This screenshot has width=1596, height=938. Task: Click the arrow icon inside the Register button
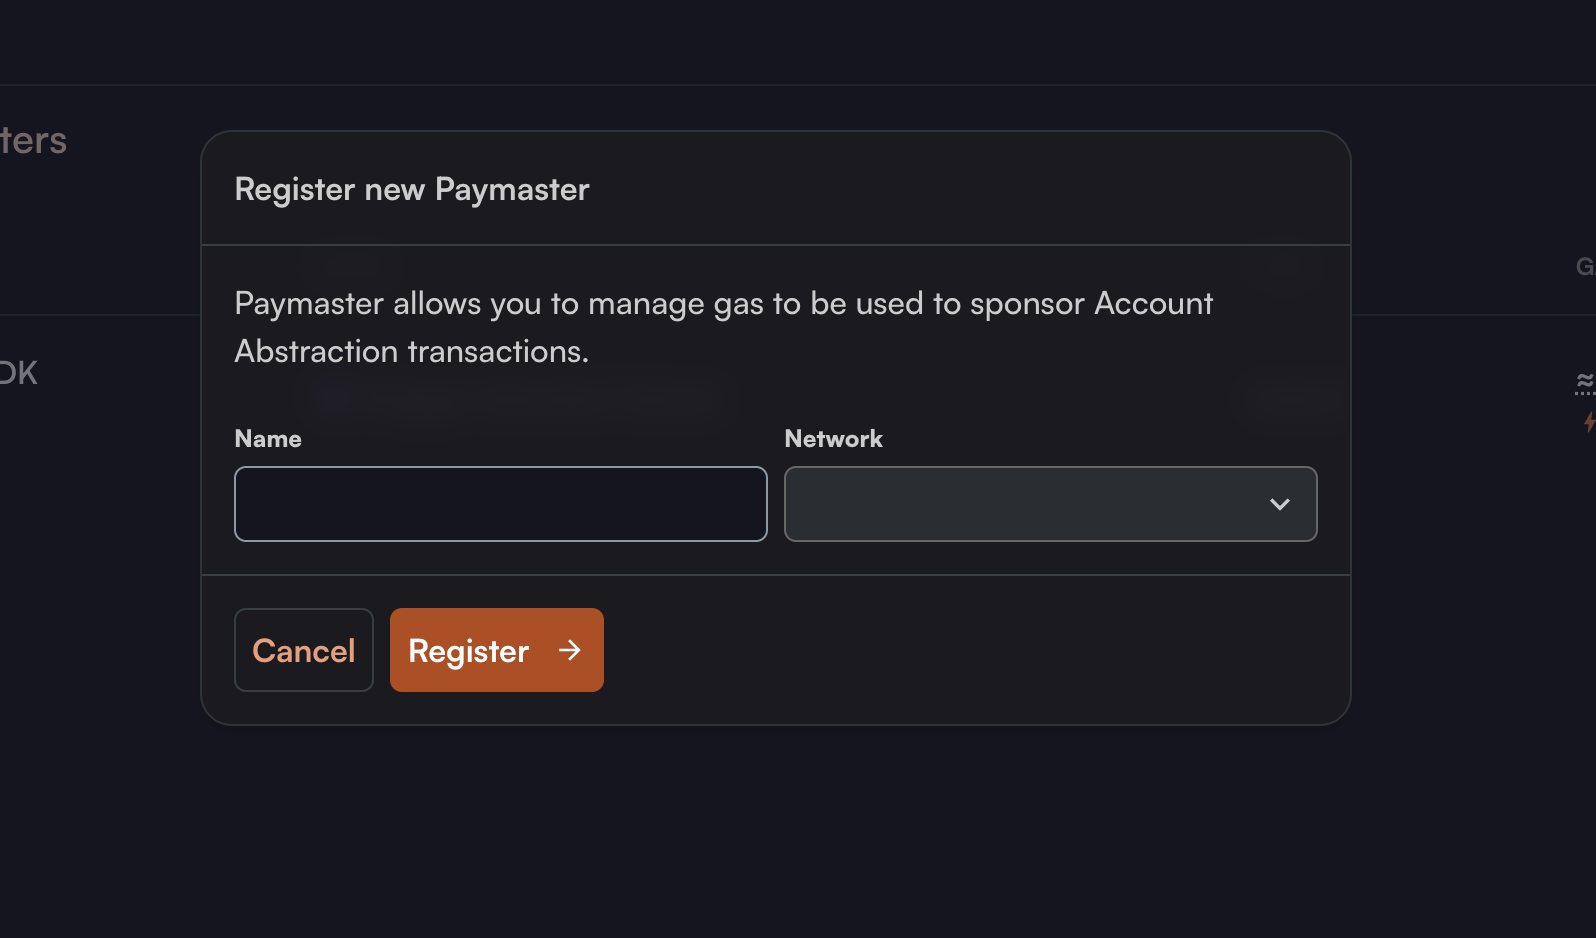coord(570,650)
